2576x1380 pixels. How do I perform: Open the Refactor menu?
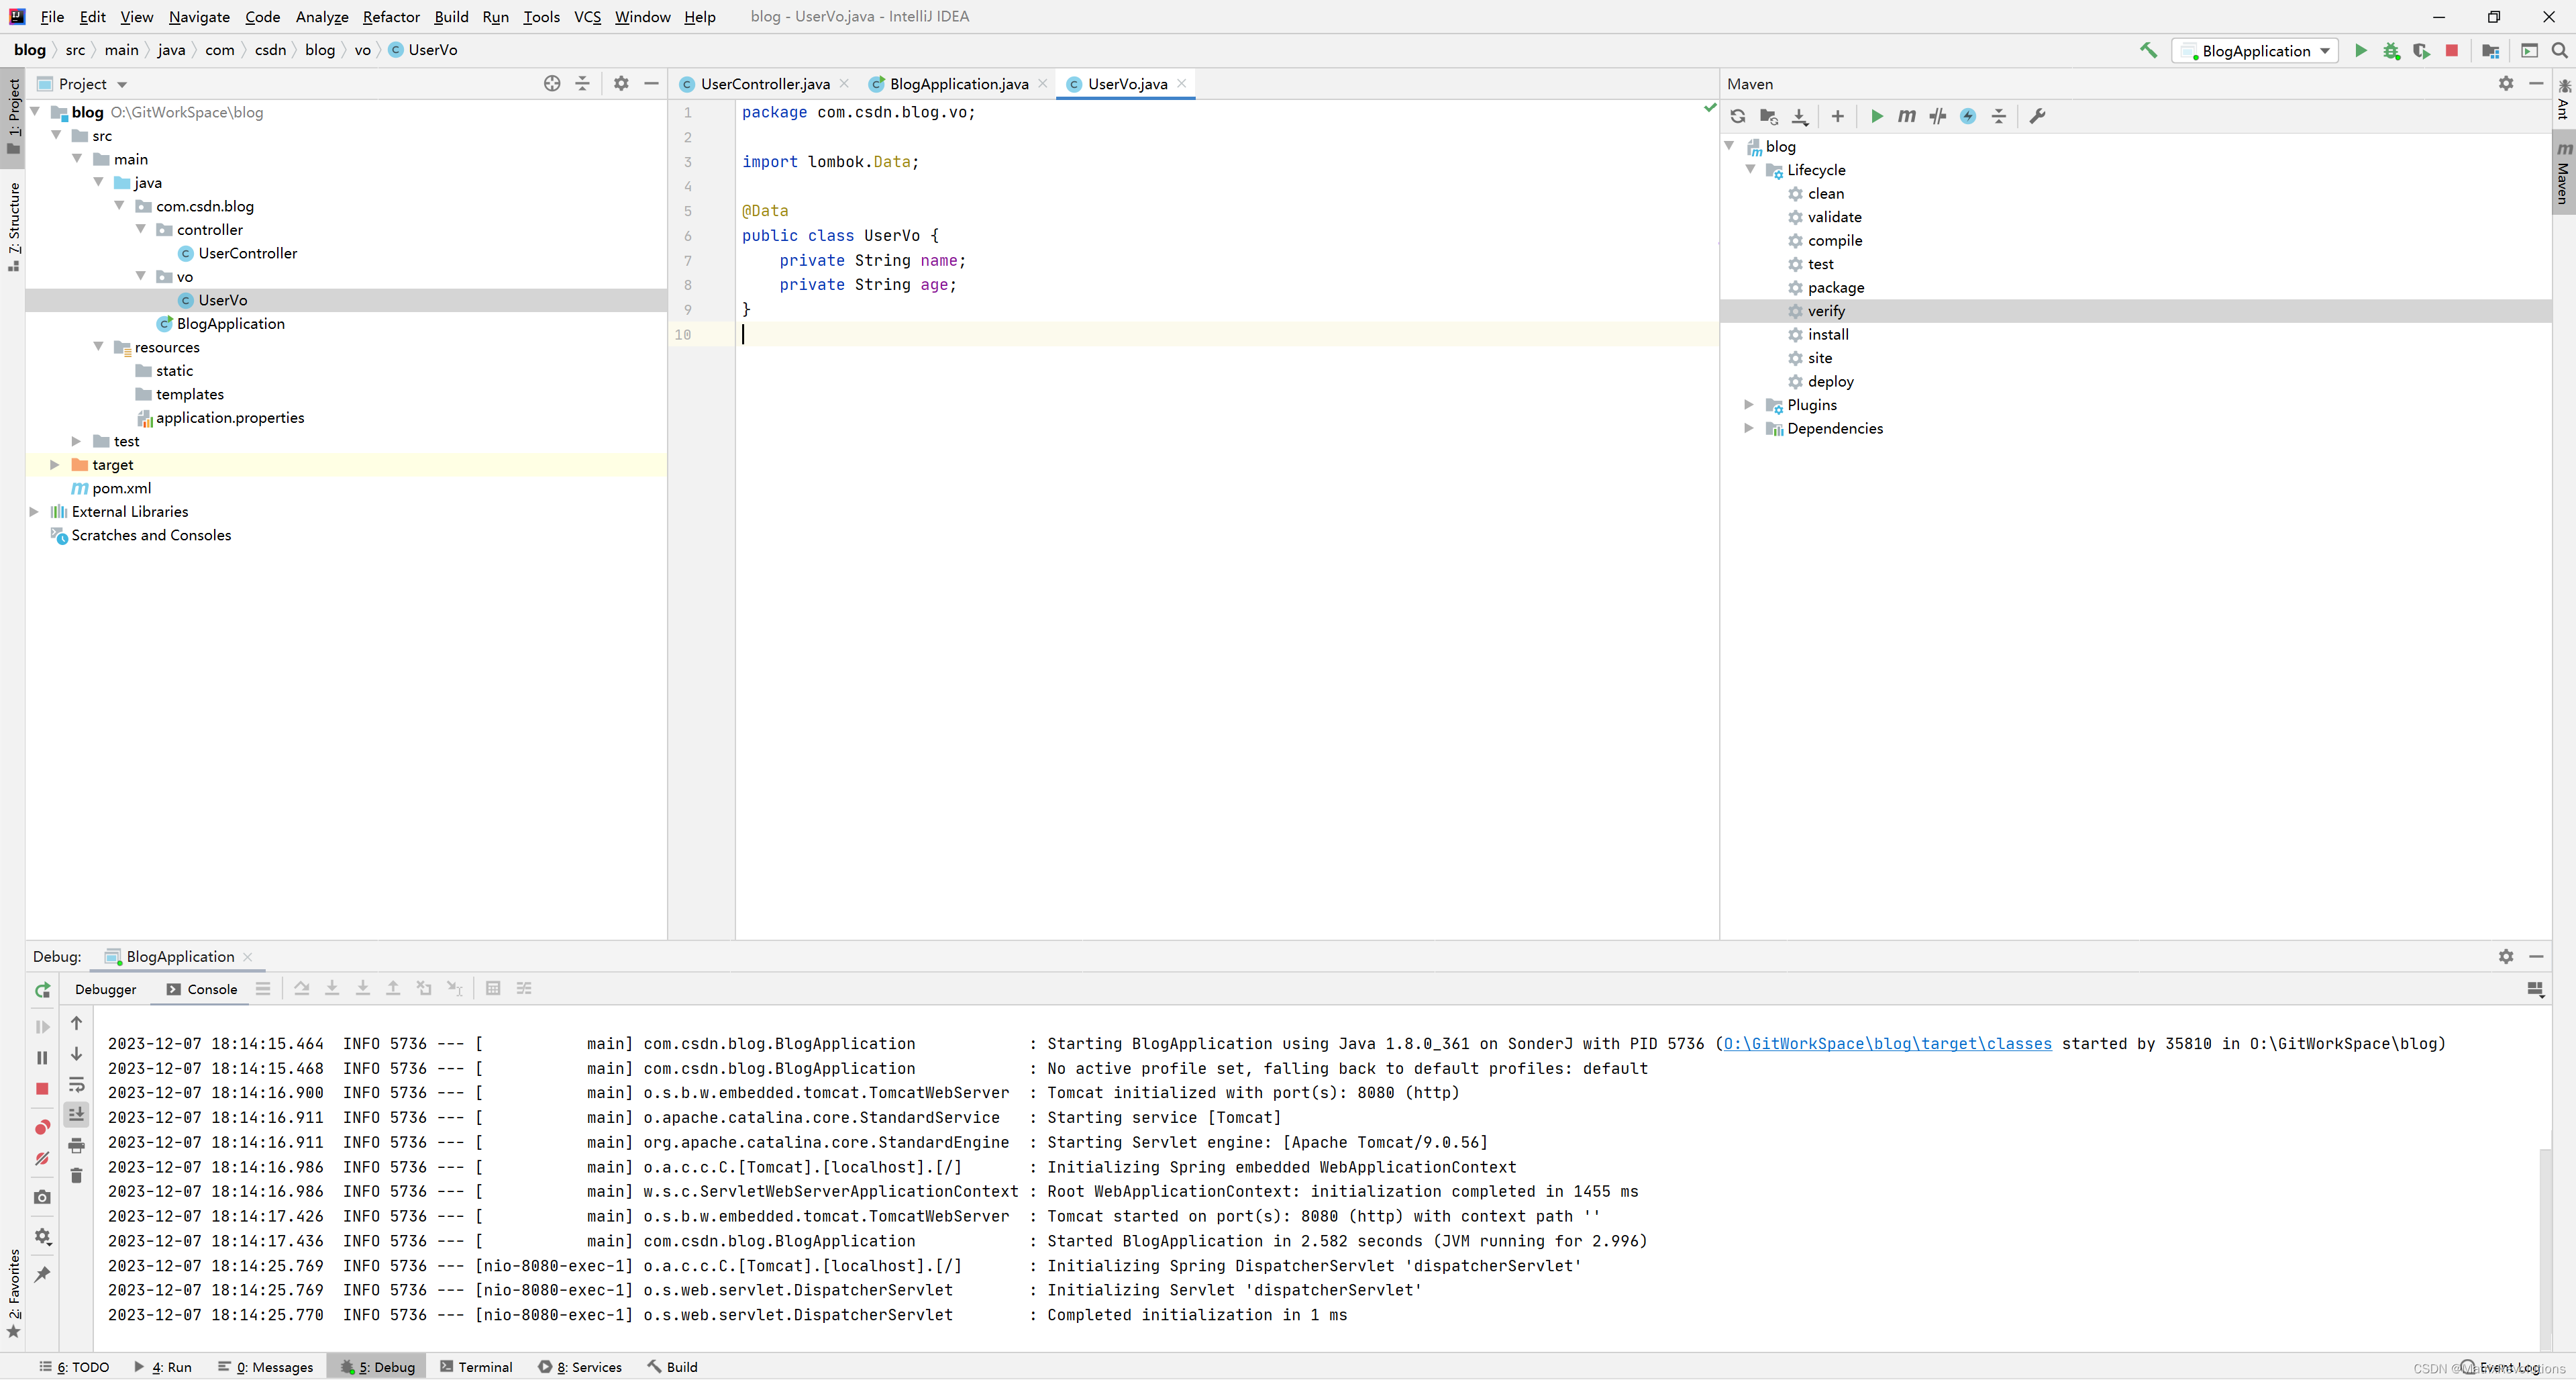pos(391,16)
